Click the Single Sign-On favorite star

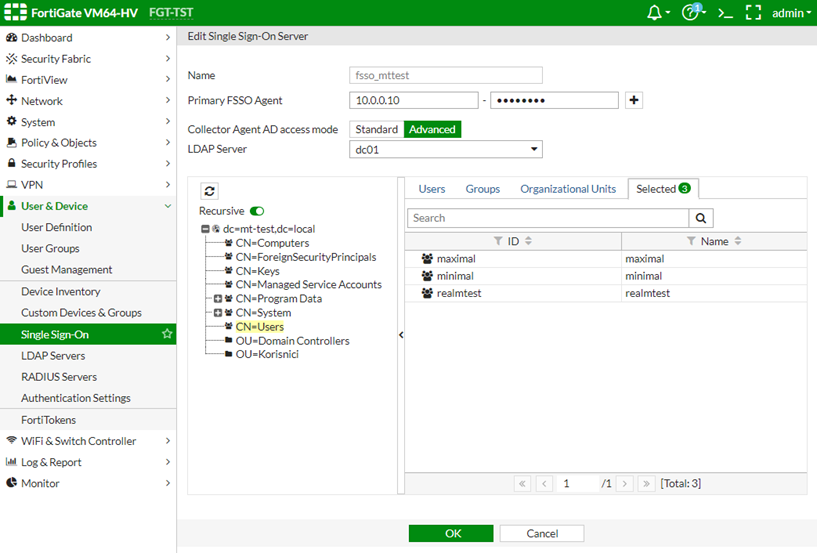point(167,334)
